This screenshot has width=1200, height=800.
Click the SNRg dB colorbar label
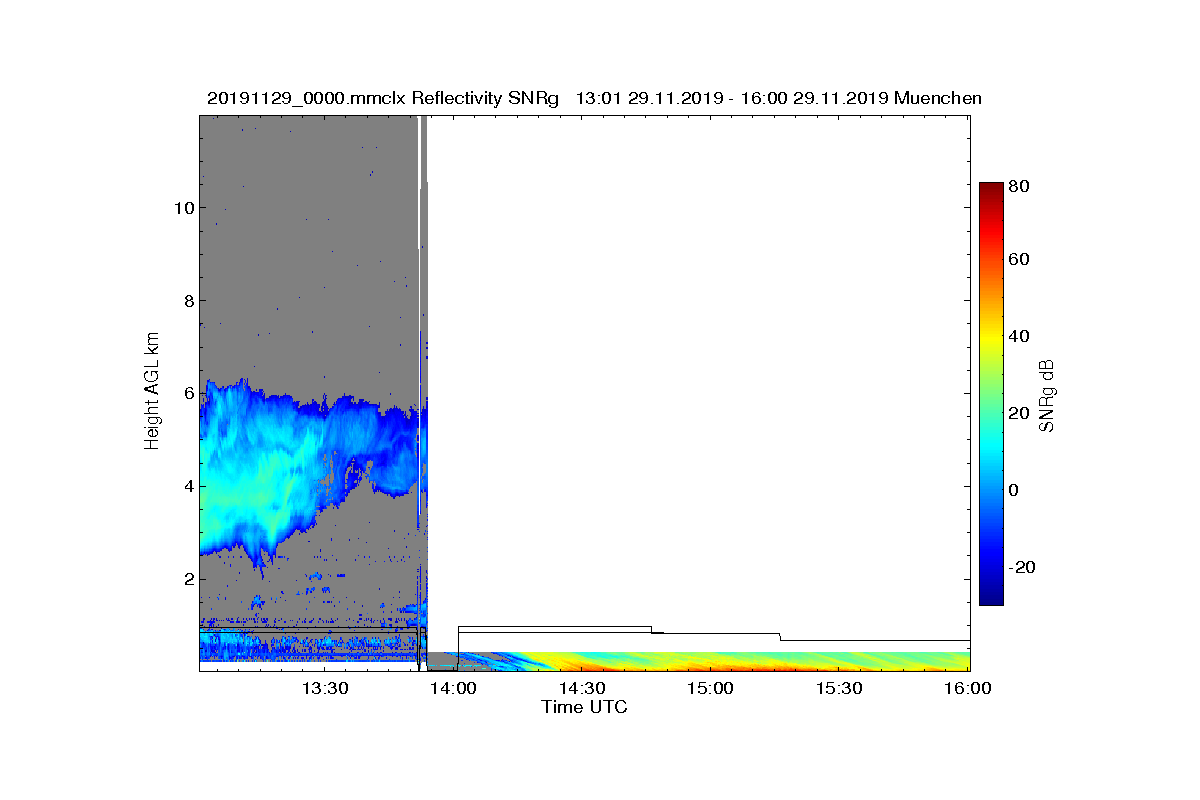tap(1047, 393)
